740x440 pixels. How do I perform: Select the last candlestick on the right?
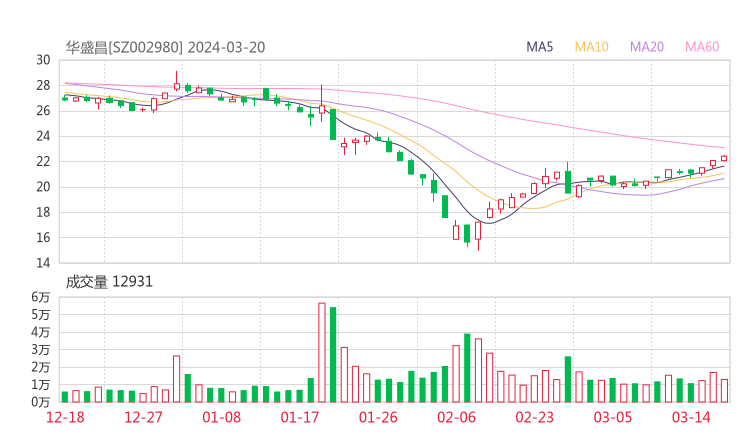tap(724, 159)
